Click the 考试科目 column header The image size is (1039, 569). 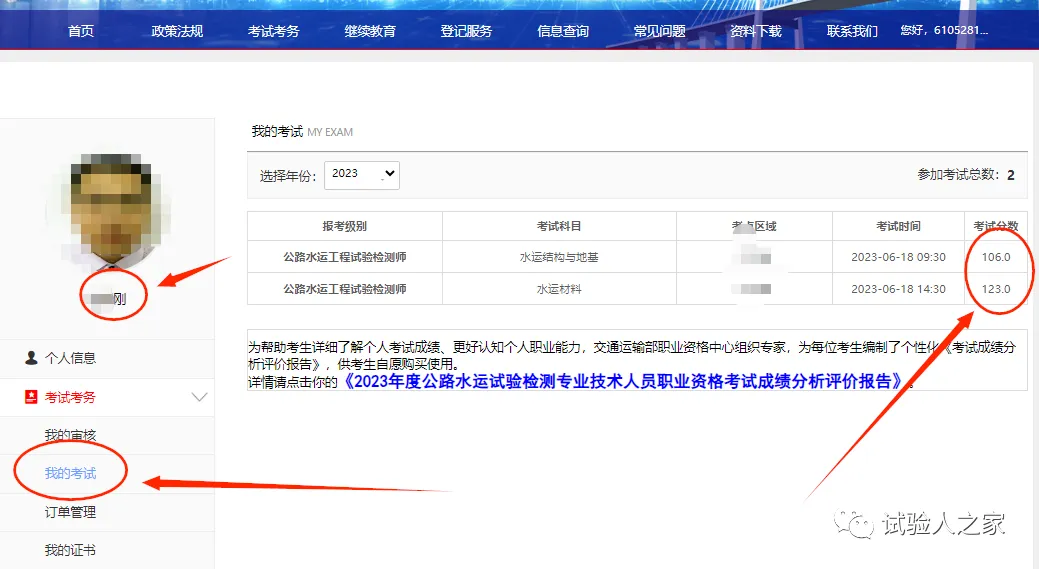[559, 227]
